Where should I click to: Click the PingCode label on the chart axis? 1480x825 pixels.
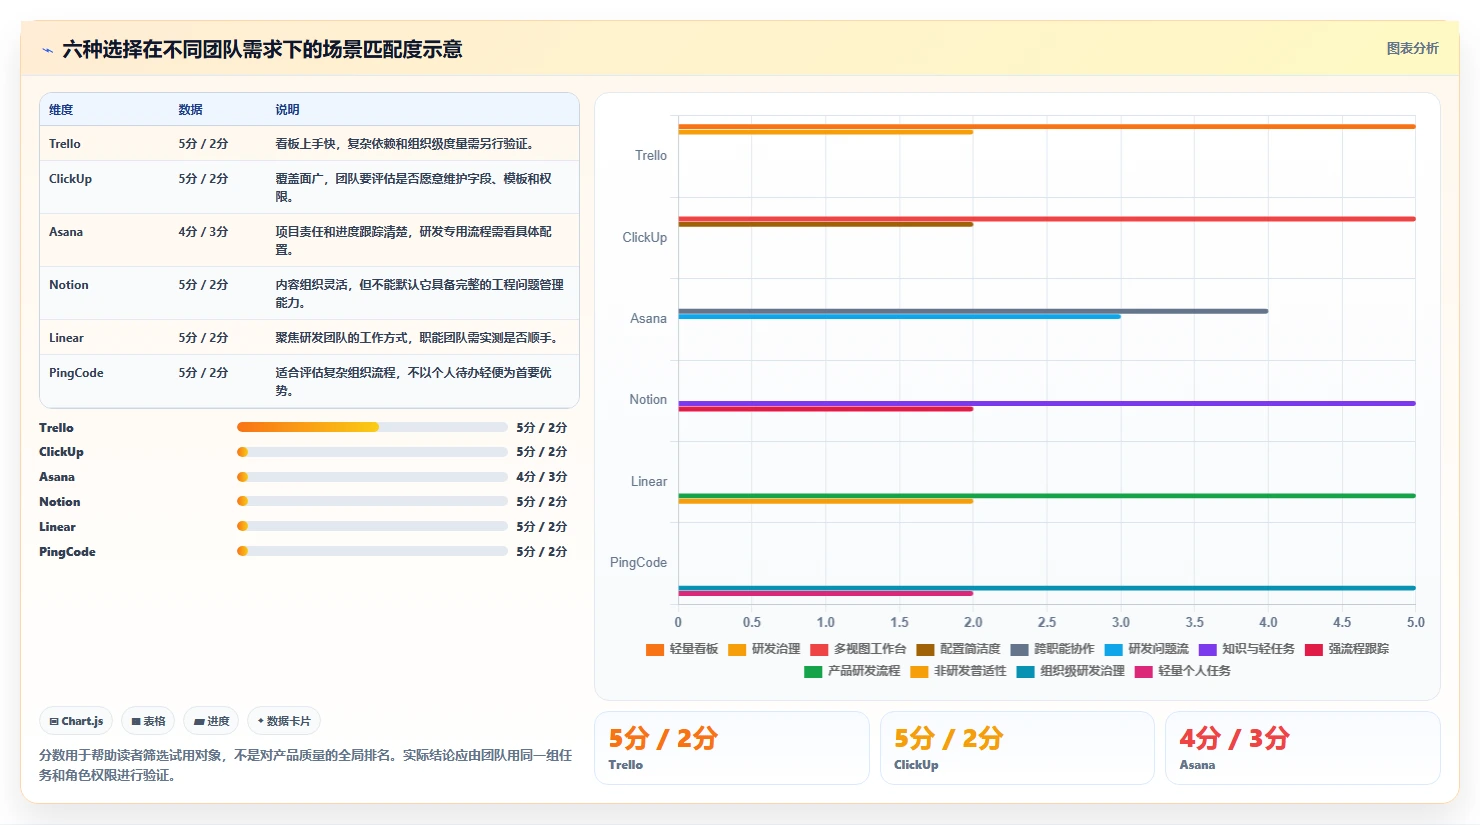638,563
